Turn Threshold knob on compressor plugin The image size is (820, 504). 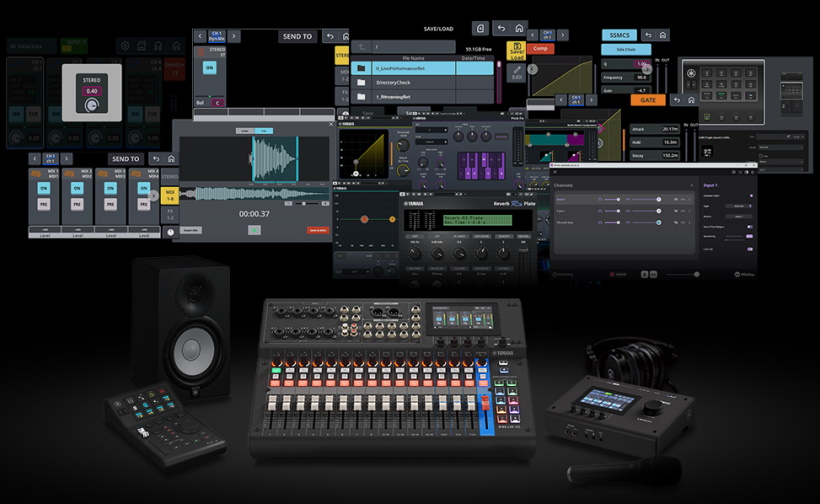[x=403, y=144]
